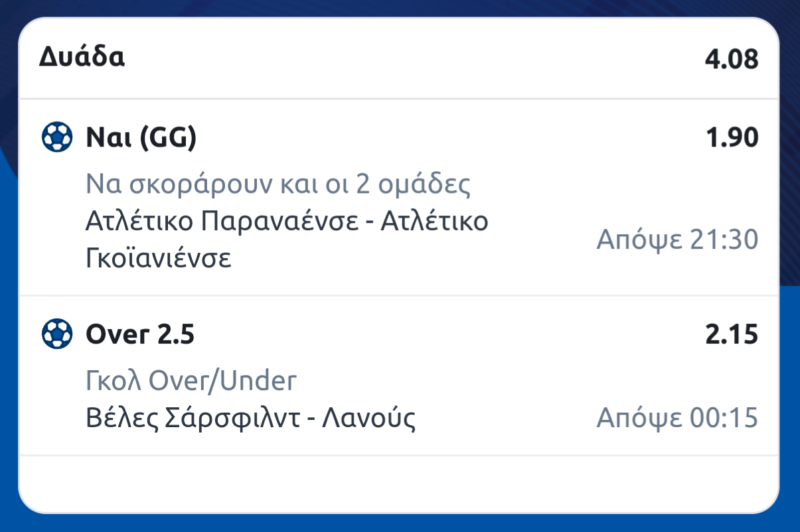Click the 1.90 odds value
Image resolution: width=800 pixels, height=532 pixels.
point(732,137)
